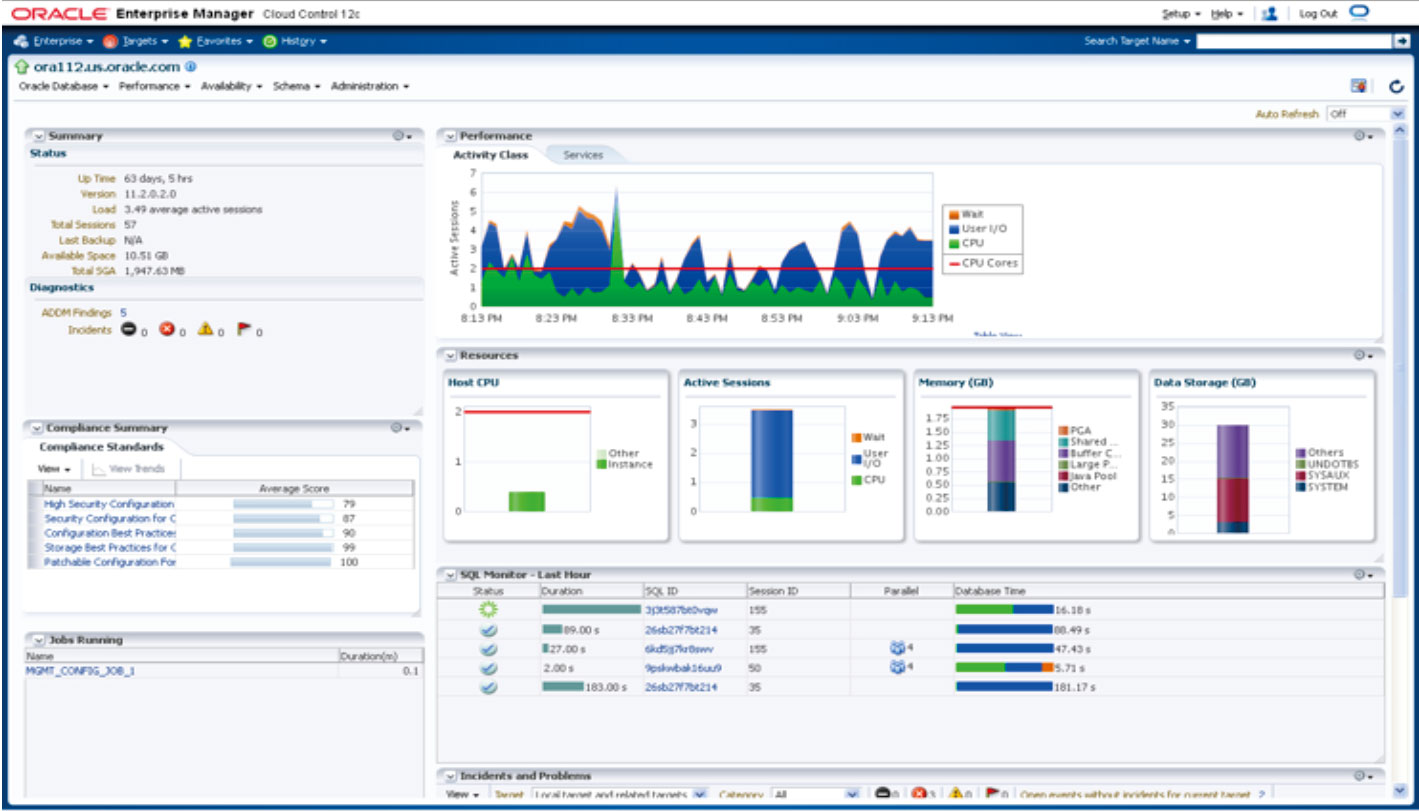Click the Enterprise cloud icon in navigation bar
This screenshot has width=1419, height=811.
[22, 41]
